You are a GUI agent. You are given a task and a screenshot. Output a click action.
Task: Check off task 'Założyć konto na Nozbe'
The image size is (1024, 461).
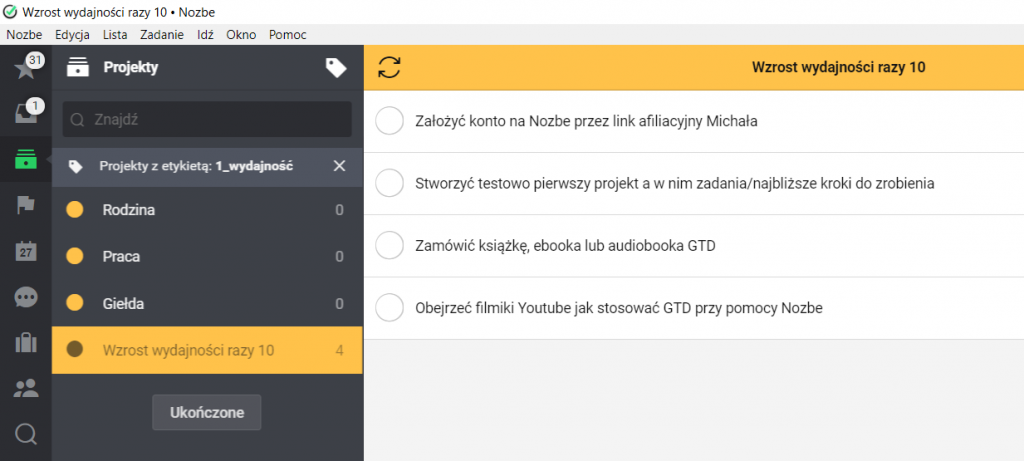tap(388, 122)
